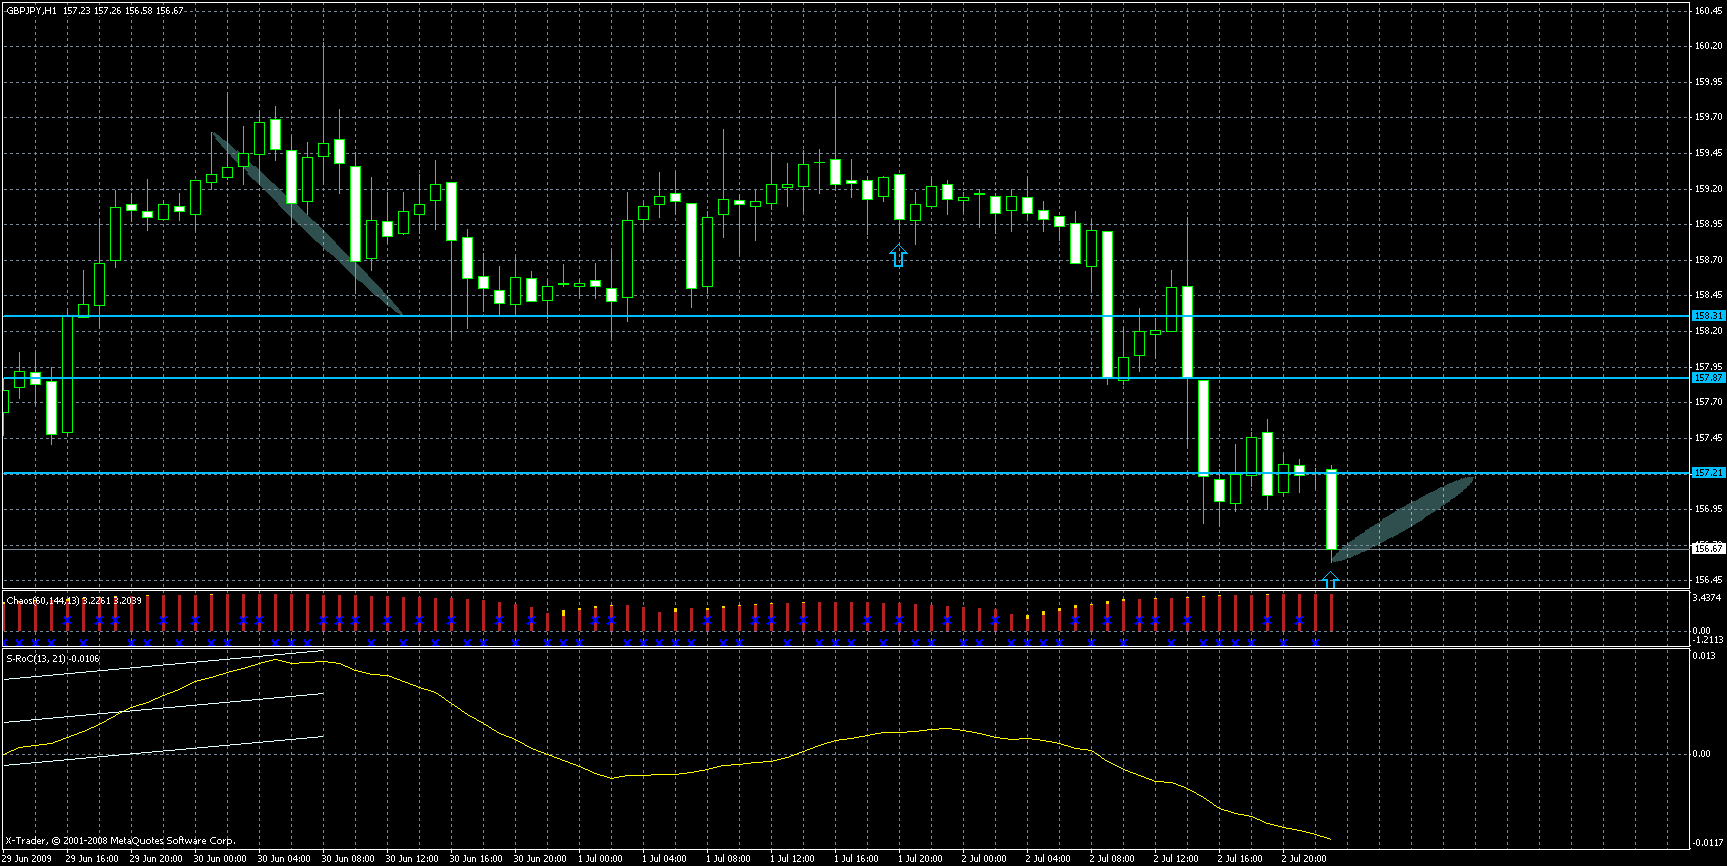Click the 158.95 price scale label
Screen dimensions: 1727x866
1708,224
